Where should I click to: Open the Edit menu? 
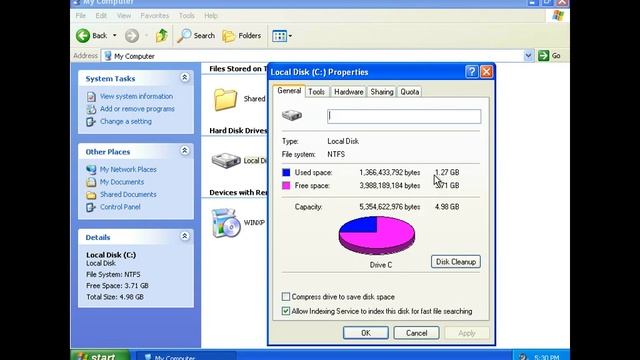101,16
